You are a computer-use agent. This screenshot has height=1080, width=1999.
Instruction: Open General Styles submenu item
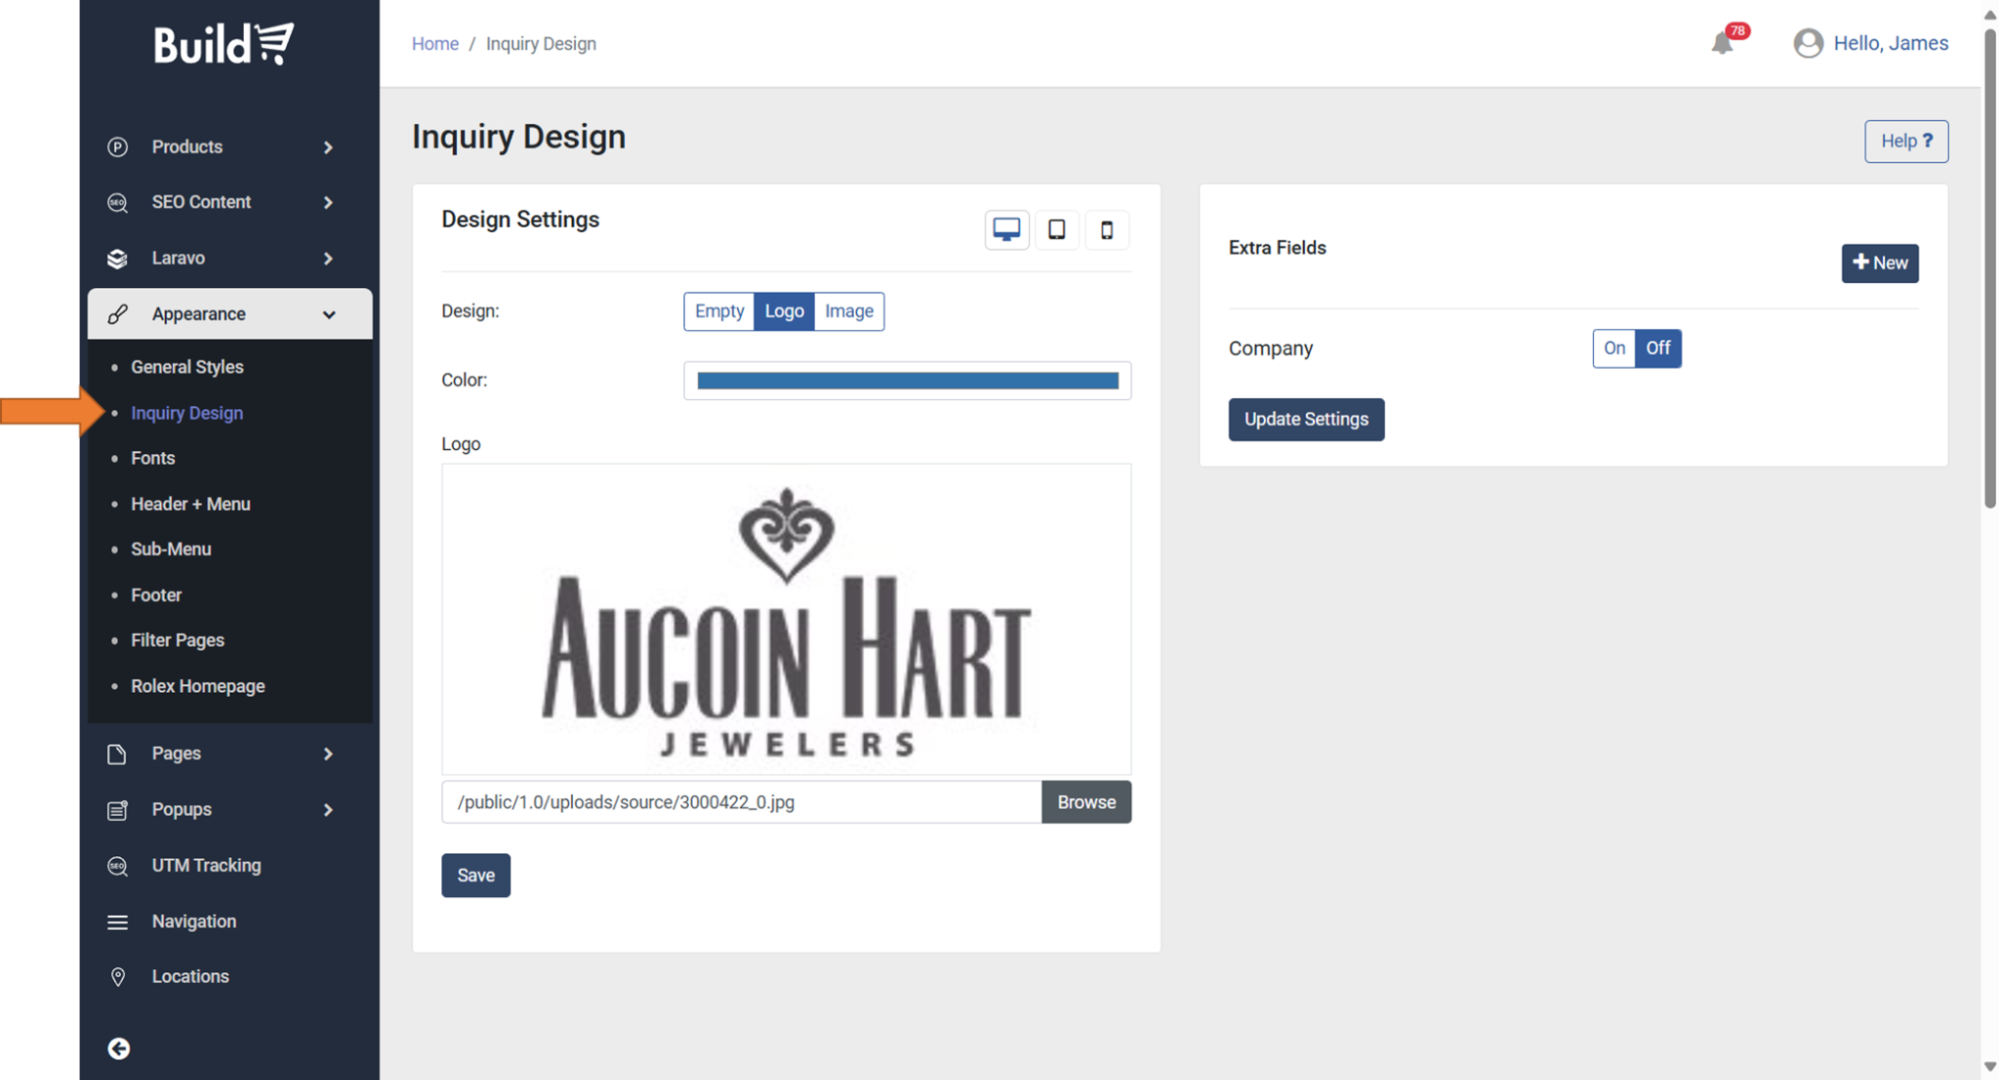coord(187,367)
